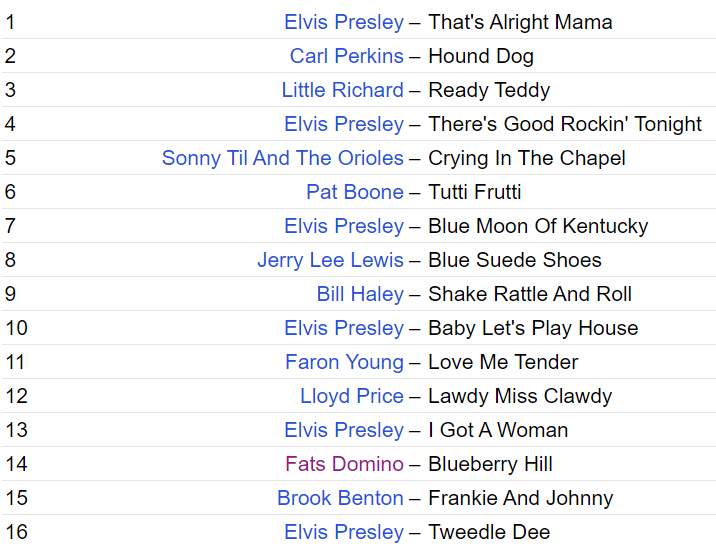Click Elvis Presley next to Blue Moon Of Kentucky

[344, 226]
